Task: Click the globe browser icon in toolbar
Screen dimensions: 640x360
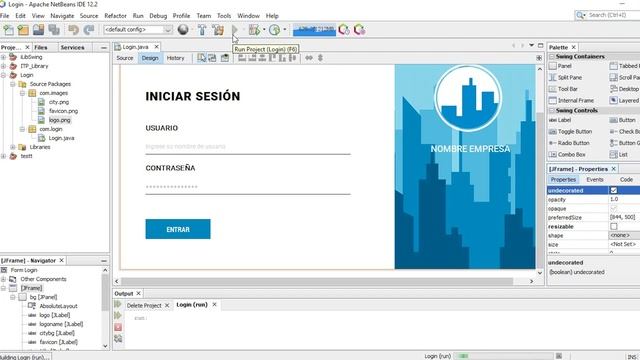Action: [x=183, y=29]
